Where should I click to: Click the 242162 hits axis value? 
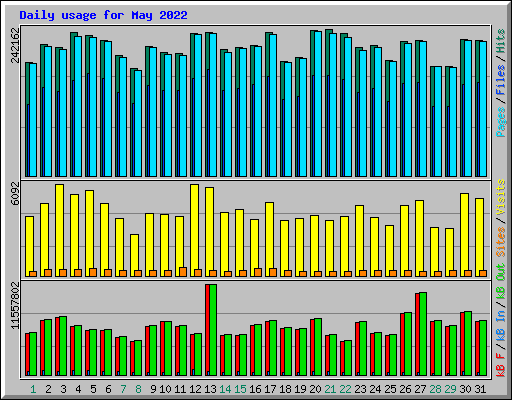point(15,45)
